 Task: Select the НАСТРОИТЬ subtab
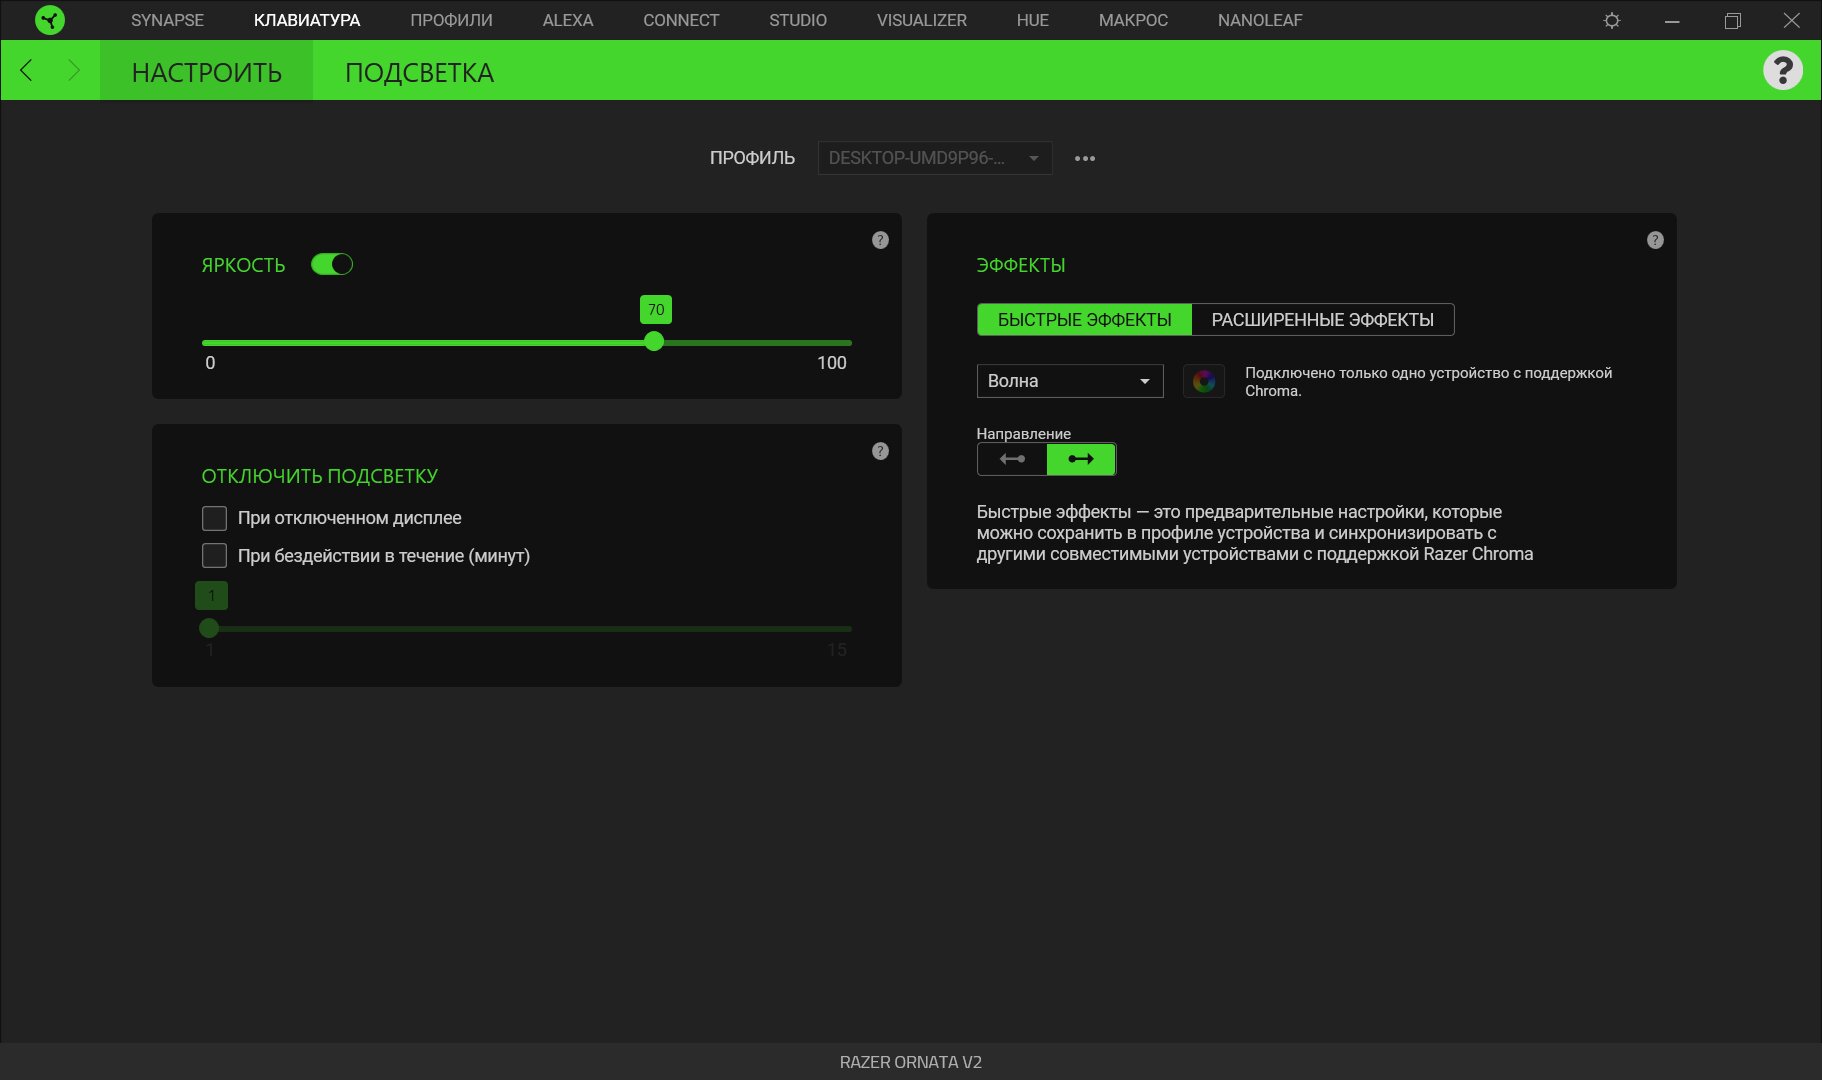coord(207,72)
